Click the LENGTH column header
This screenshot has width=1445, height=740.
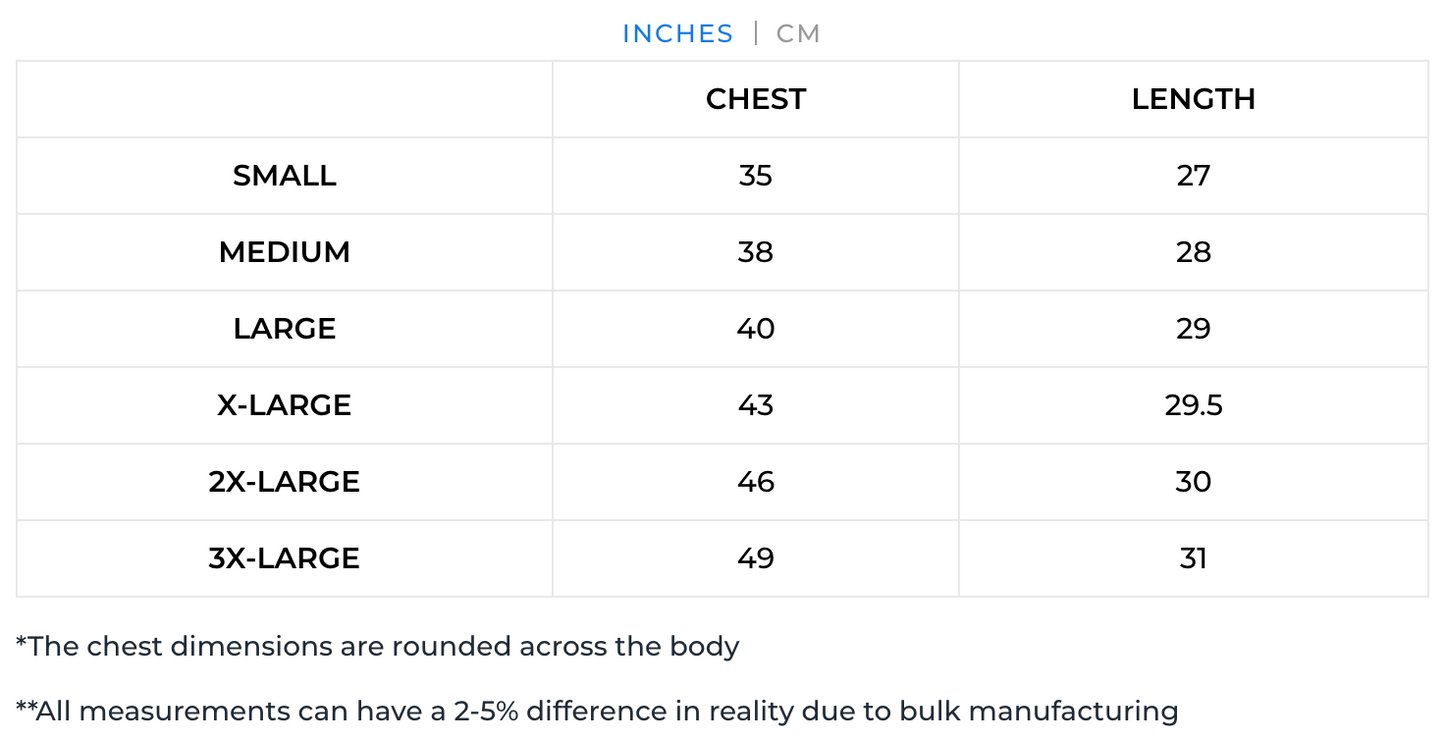[x=1193, y=99]
